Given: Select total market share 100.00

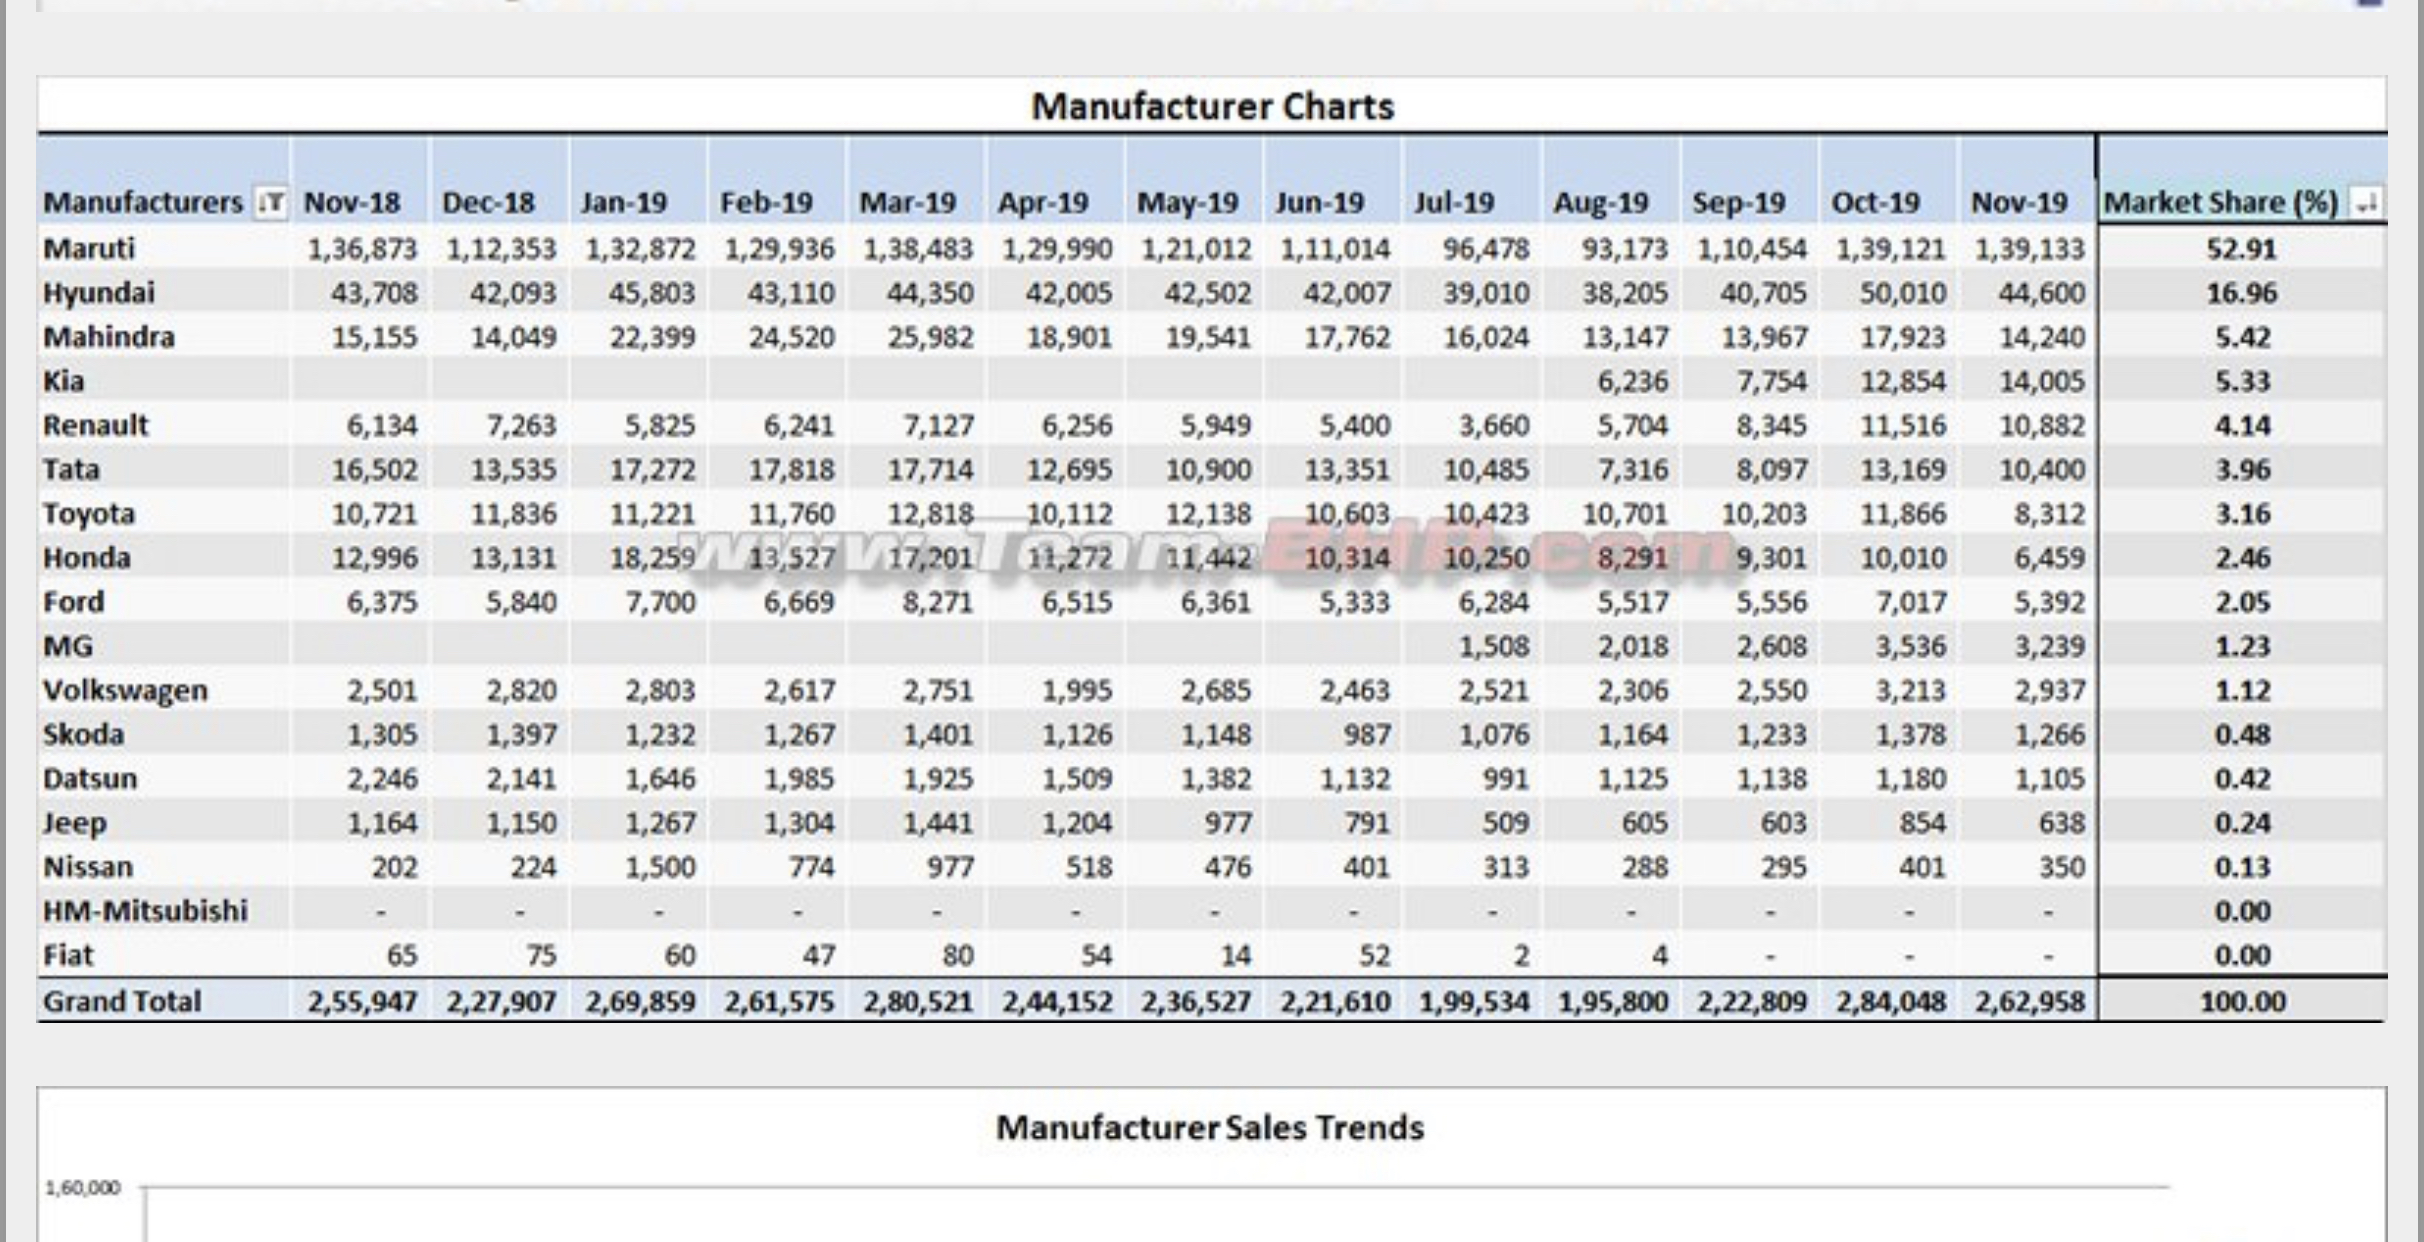Looking at the screenshot, I should [2242, 1001].
